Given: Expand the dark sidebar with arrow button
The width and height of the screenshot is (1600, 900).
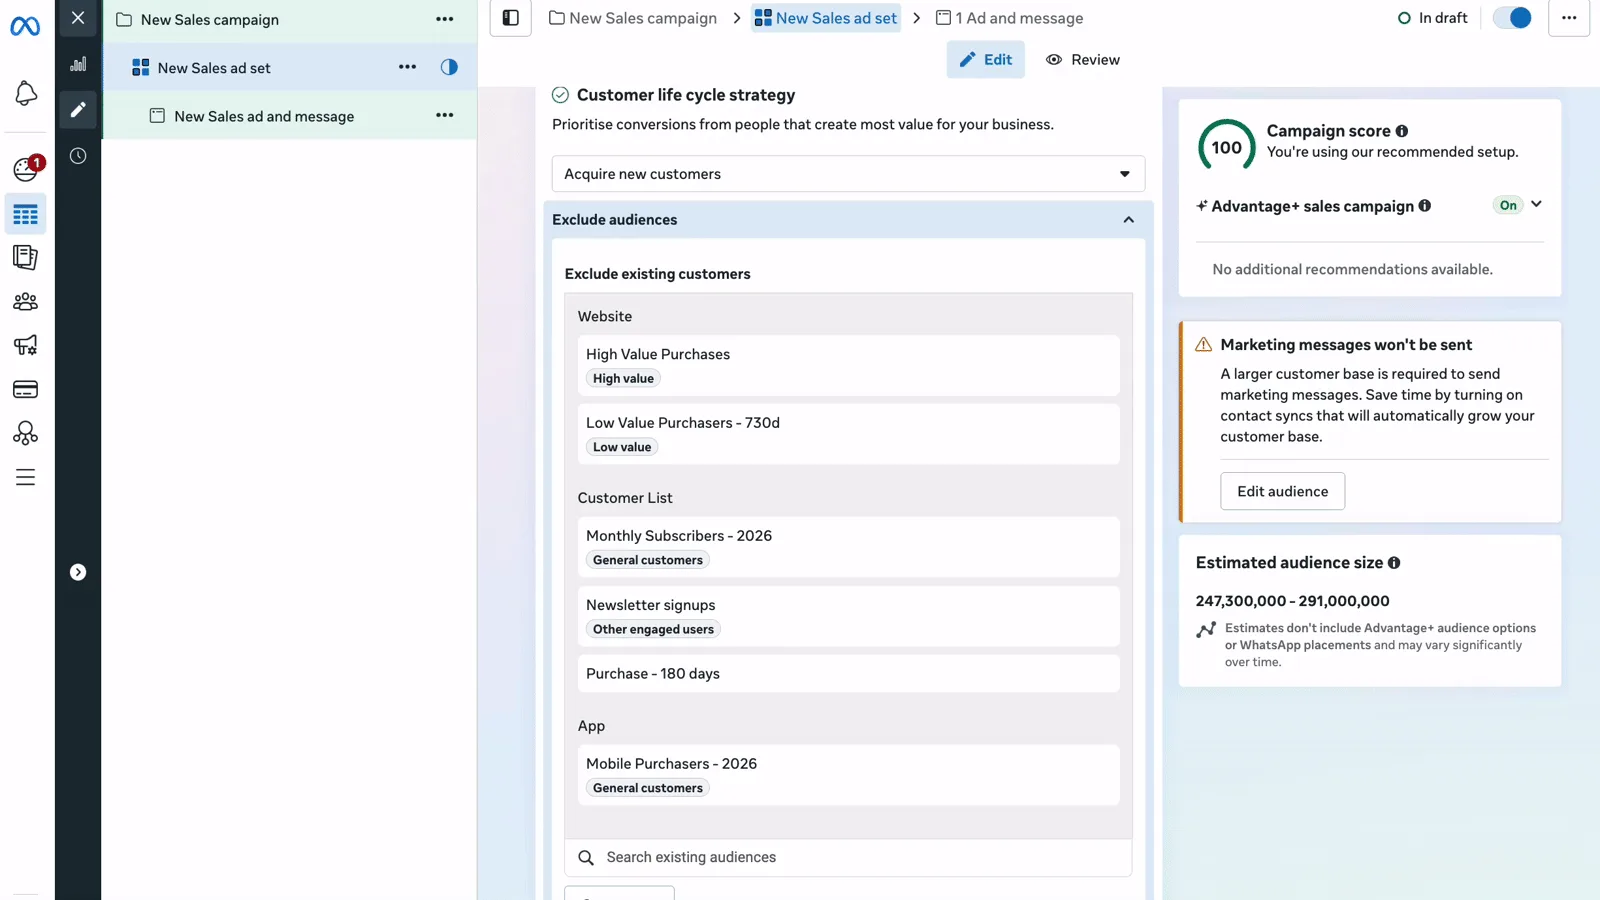Looking at the screenshot, I should pyautogui.click(x=78, y=572).
